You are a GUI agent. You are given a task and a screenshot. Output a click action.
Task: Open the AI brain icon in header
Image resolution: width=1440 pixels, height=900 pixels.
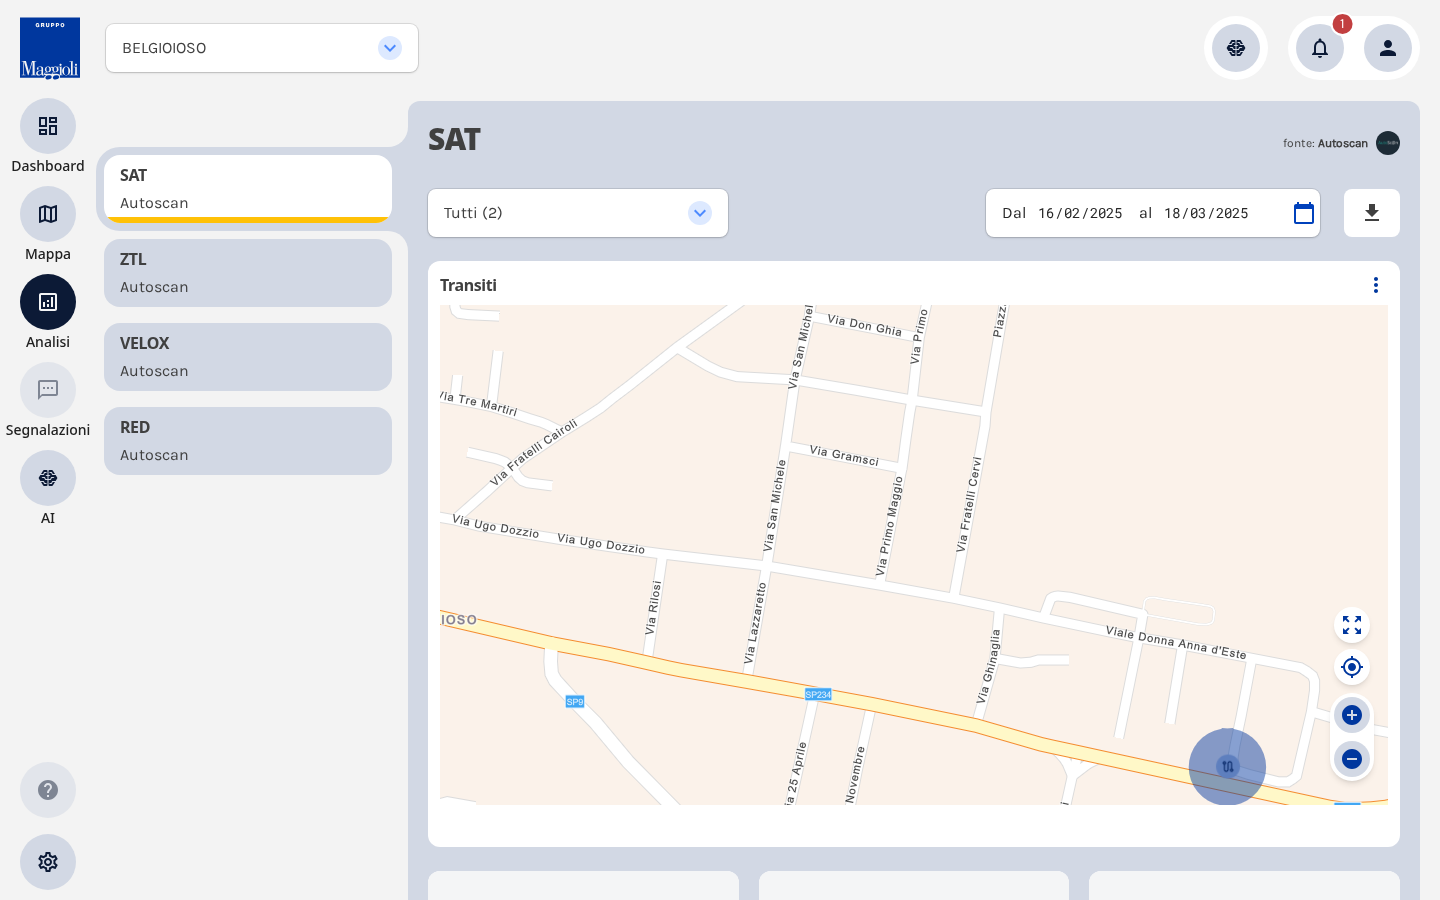[x=1236, y=48]
